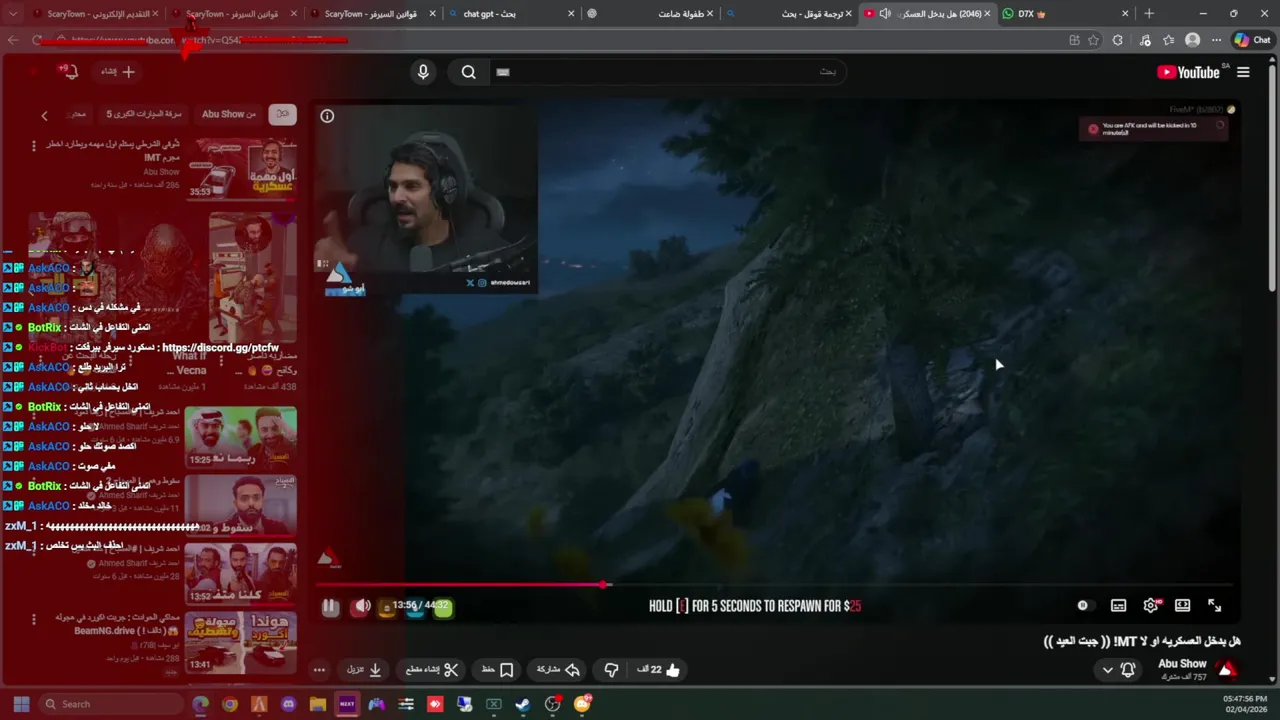Screen dimensions: 1280x720
Task: Add this page to favorites with the star
Action: [x=1095, y=40]
